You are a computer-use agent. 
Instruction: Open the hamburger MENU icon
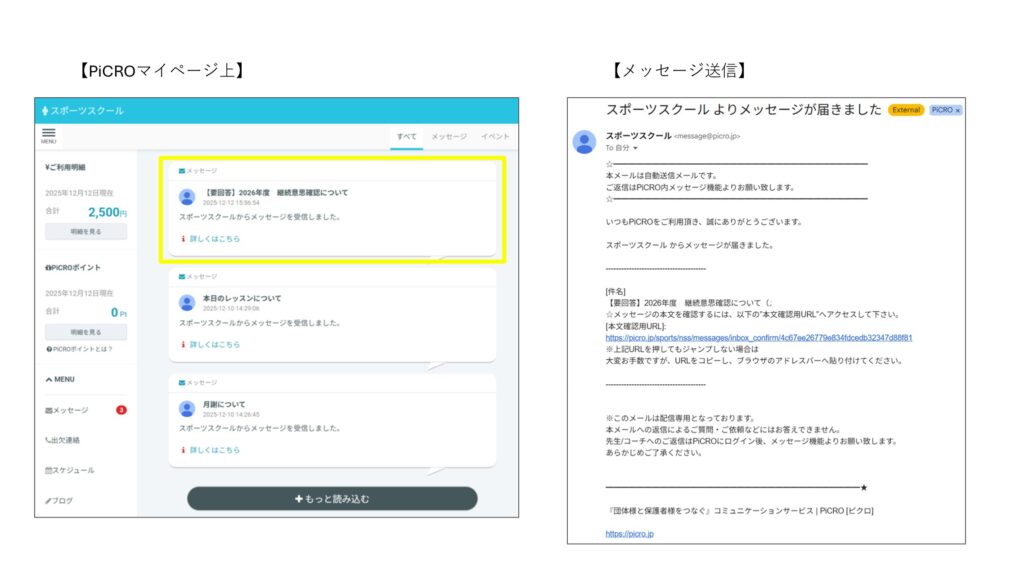coord(48,135)
